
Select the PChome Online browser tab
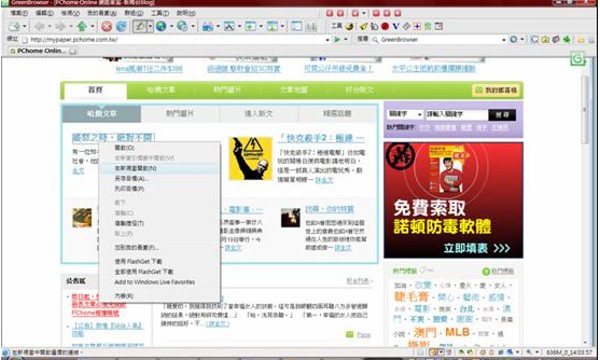pos(43,51)
